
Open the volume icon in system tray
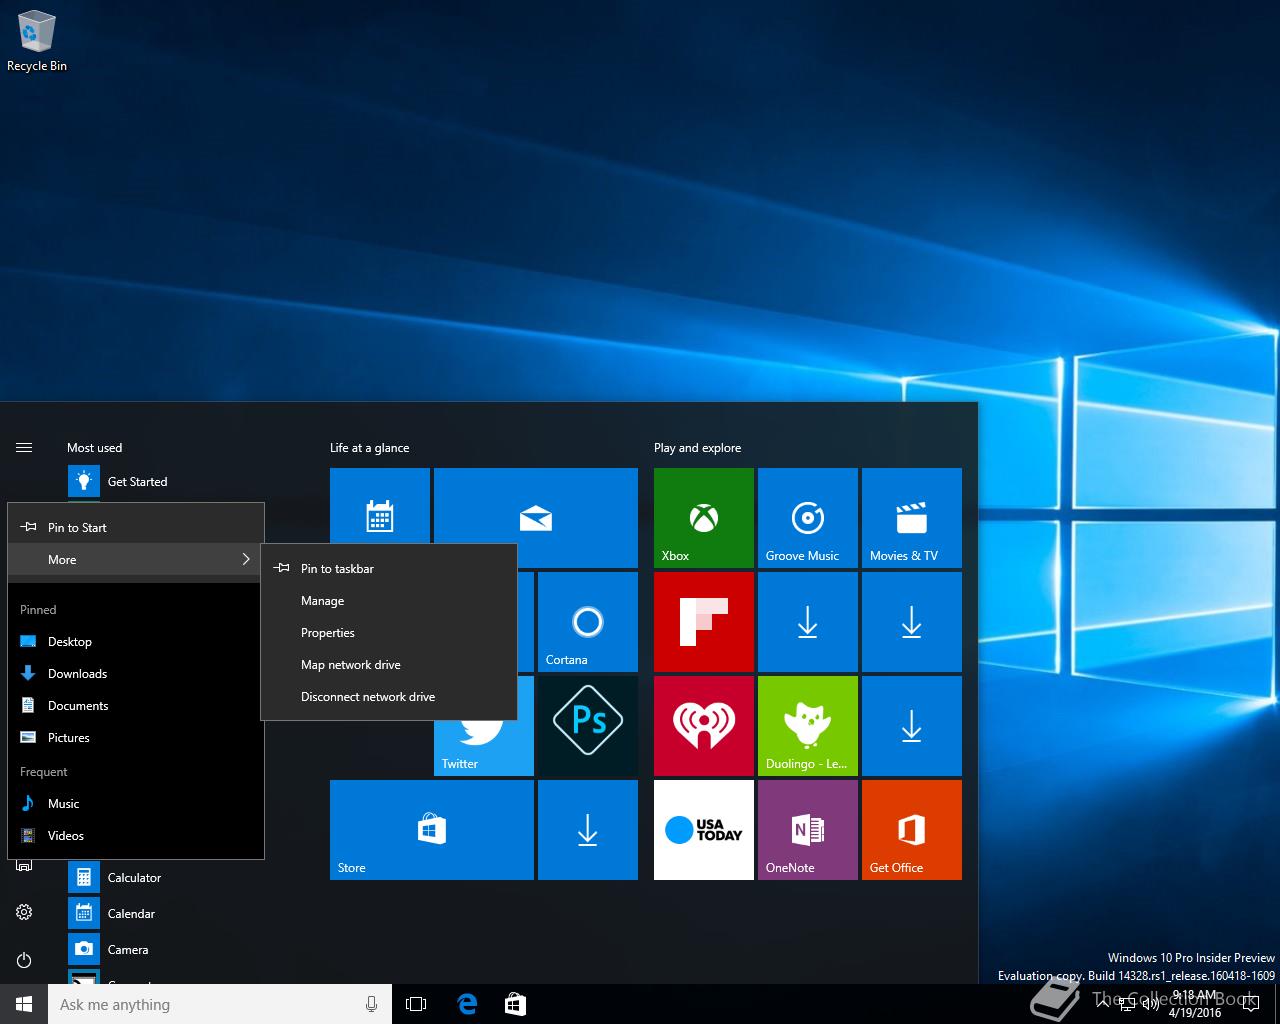pos(1149,1004)
